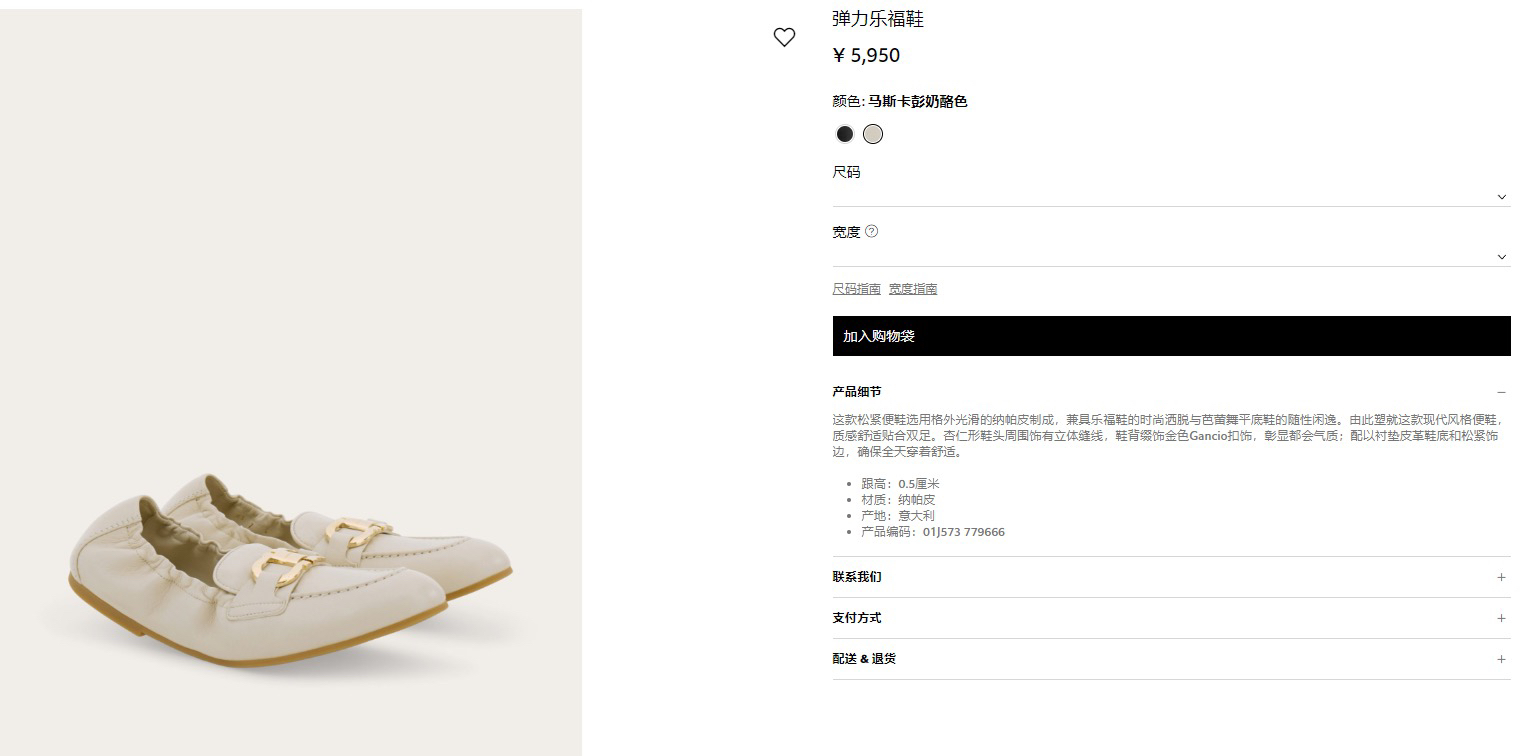The image size is (1538, 756).
Task: Click the width dropdown chevron arrow
Action: [1501, 257]
